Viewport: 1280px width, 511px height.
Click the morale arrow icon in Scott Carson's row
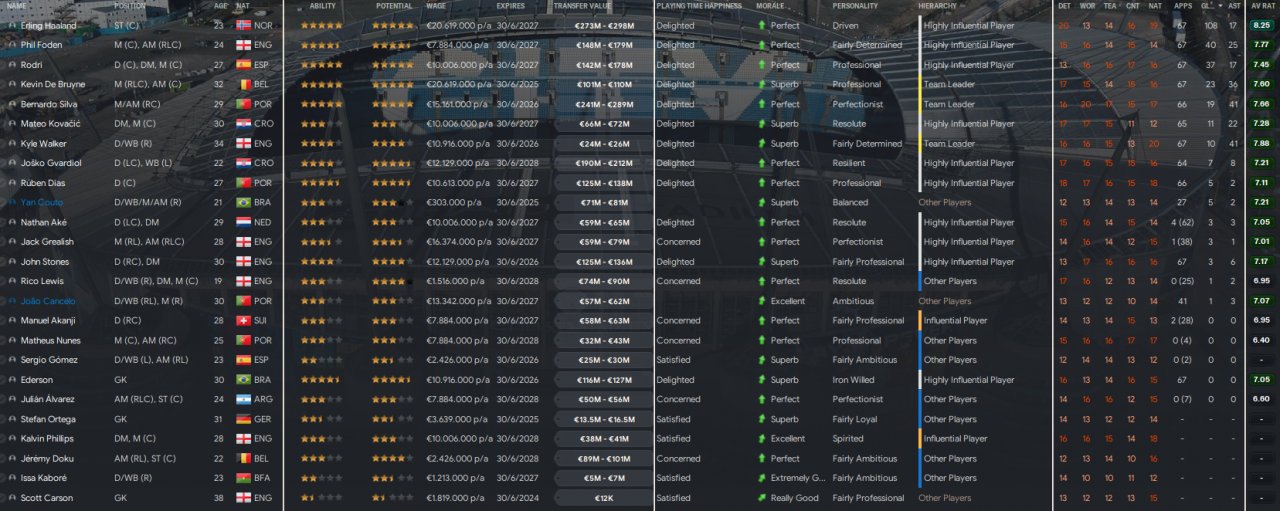pyautogui.click(x=762, y=498)
